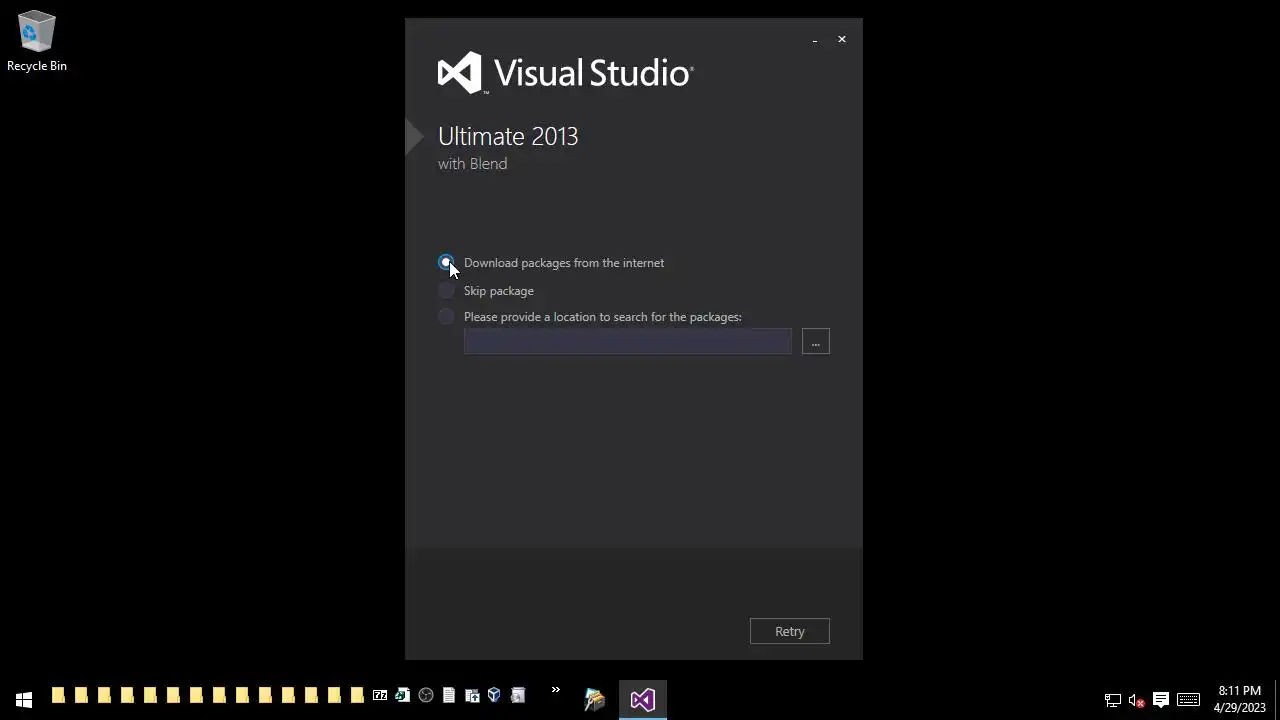Open the green Excel-style taskbar icon
Image resolution: width=1280 pixels, height=720 pixels.
tap(403, 696)
